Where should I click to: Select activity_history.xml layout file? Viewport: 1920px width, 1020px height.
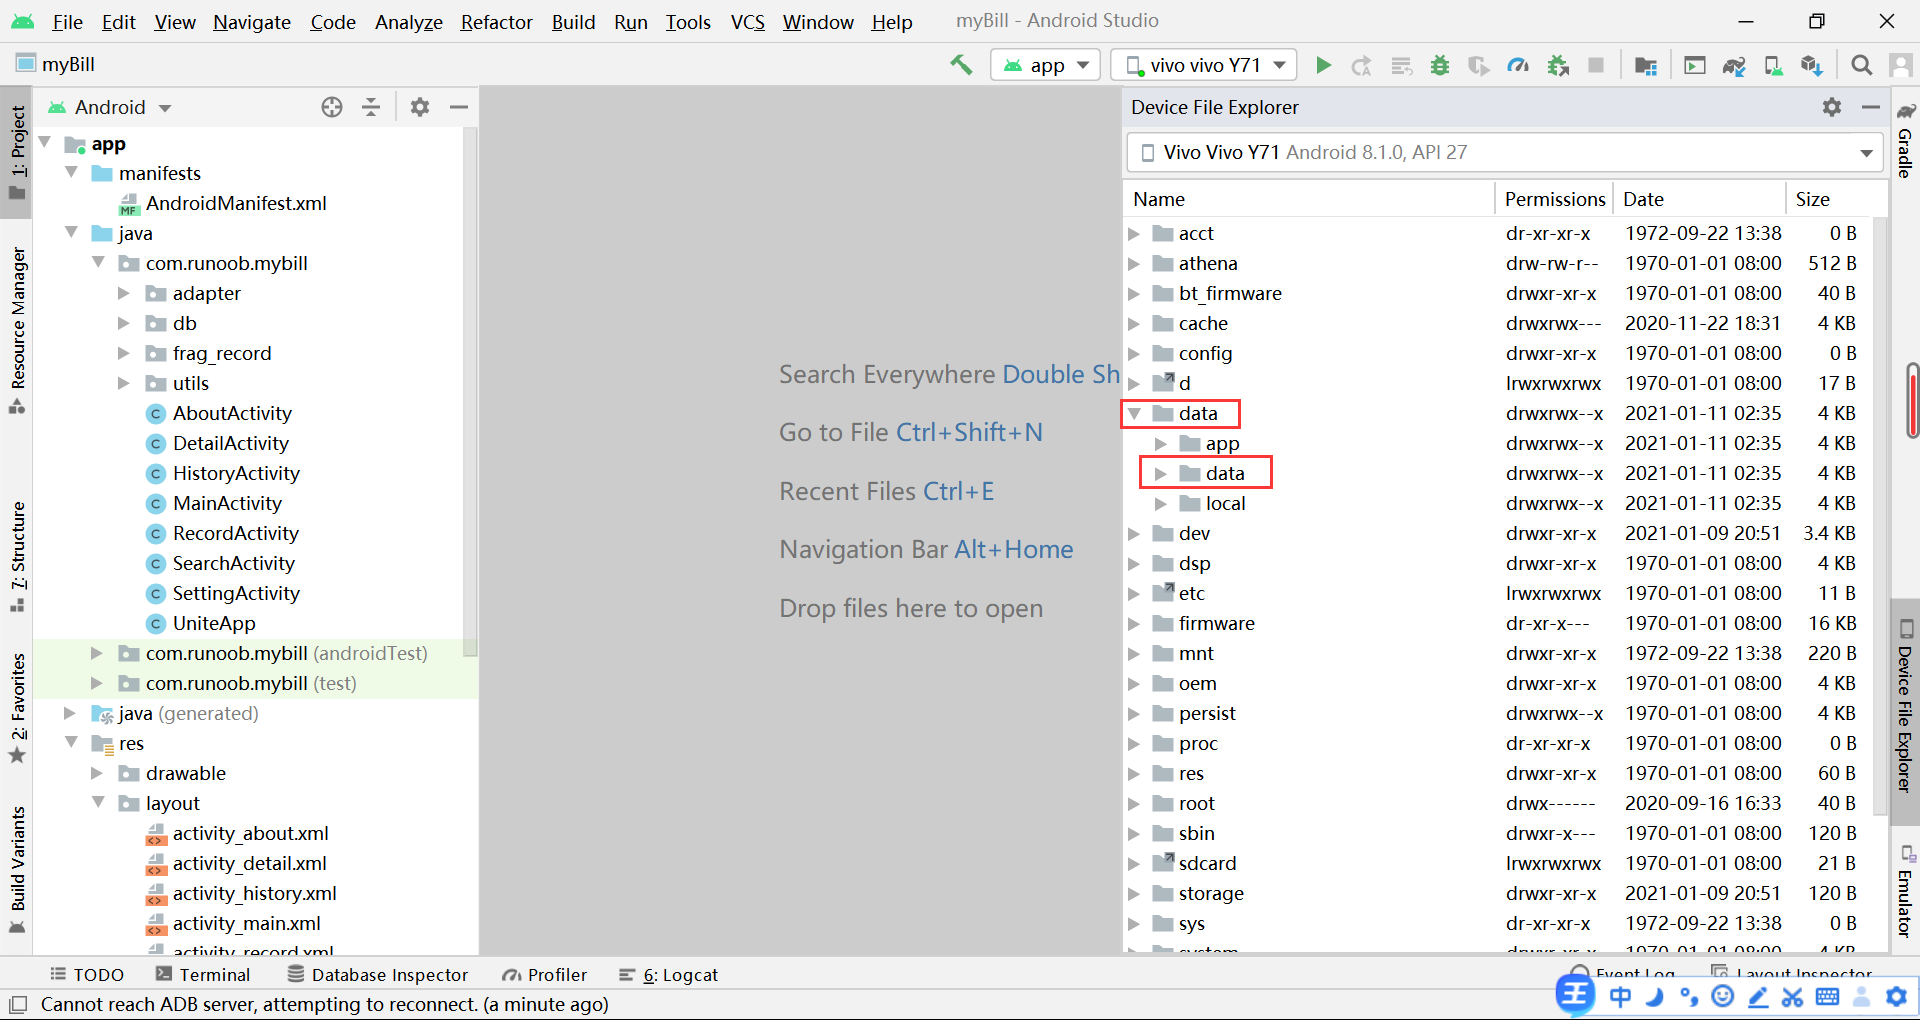coord(254,893)
